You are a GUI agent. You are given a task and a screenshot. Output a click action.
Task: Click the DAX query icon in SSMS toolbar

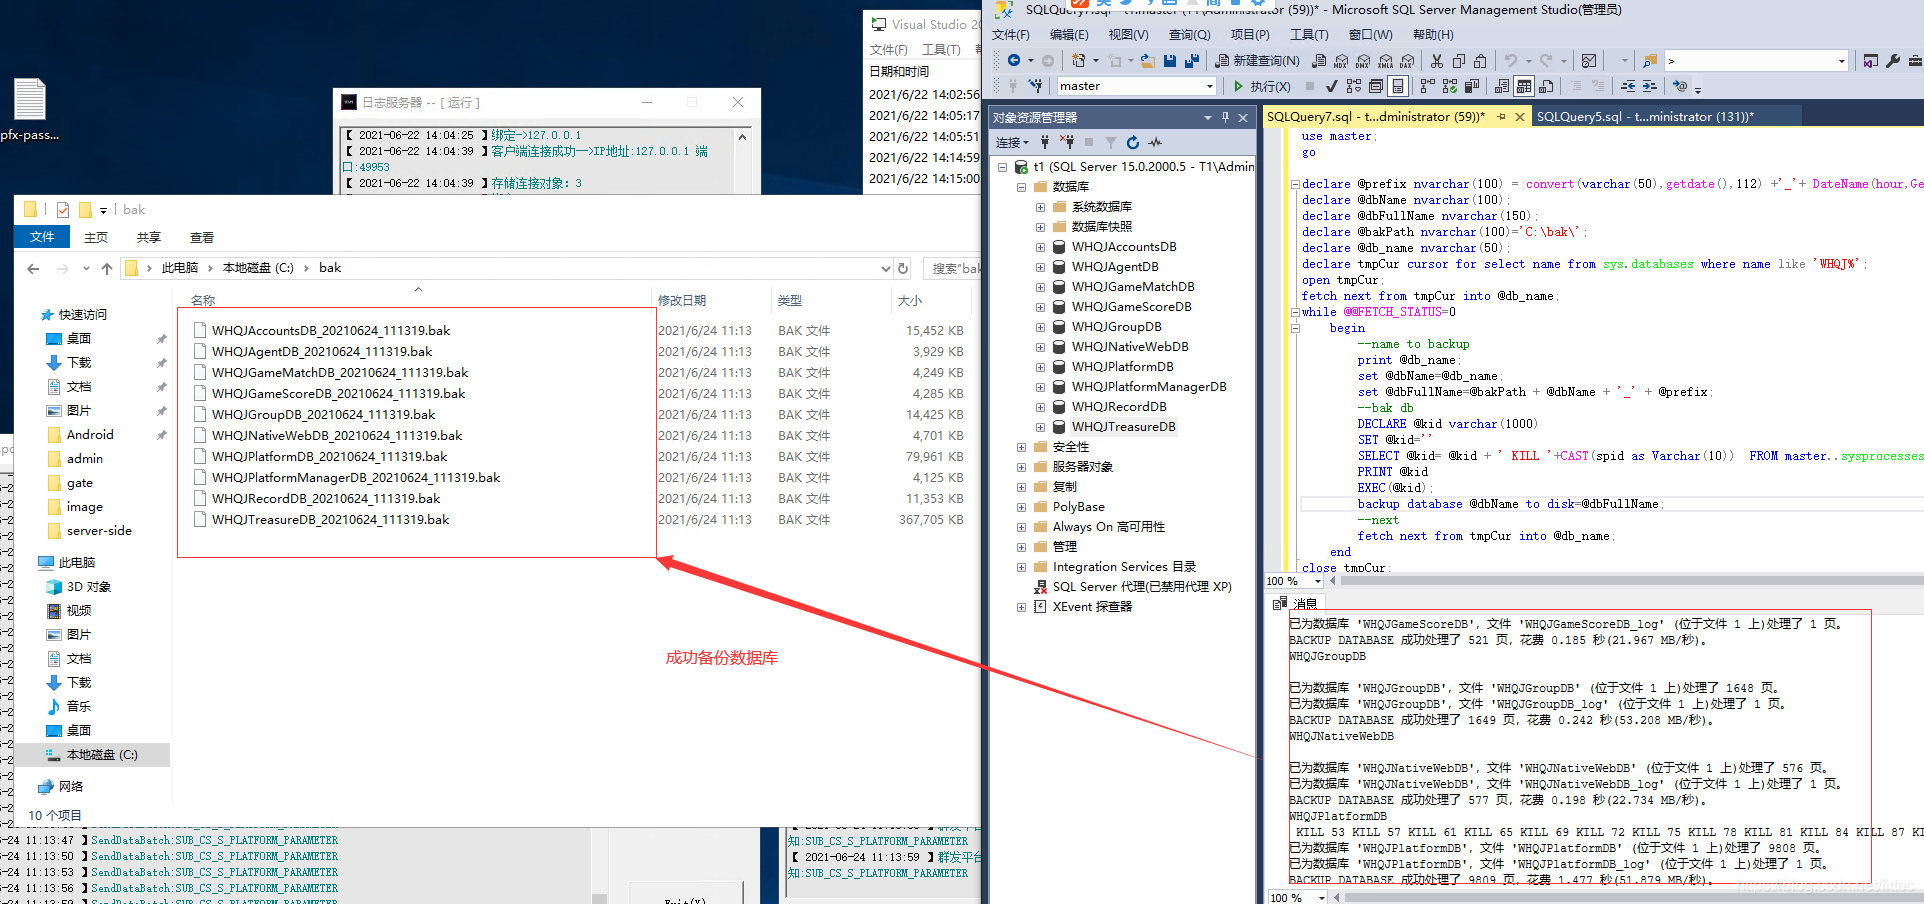click(x=1407, y=61)
